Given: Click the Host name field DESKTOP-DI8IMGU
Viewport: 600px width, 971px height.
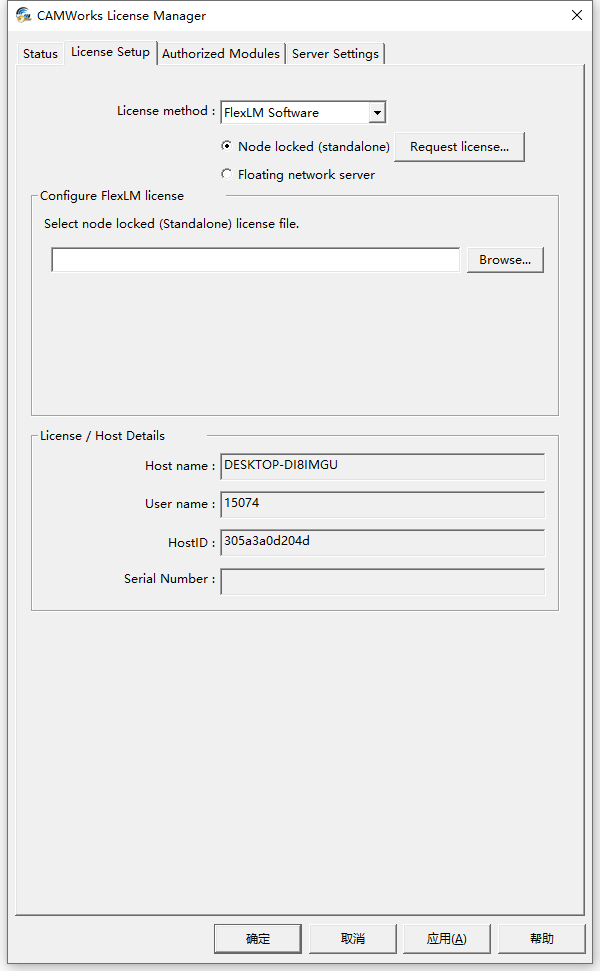Looking at the screenshot, I should 383,466.
